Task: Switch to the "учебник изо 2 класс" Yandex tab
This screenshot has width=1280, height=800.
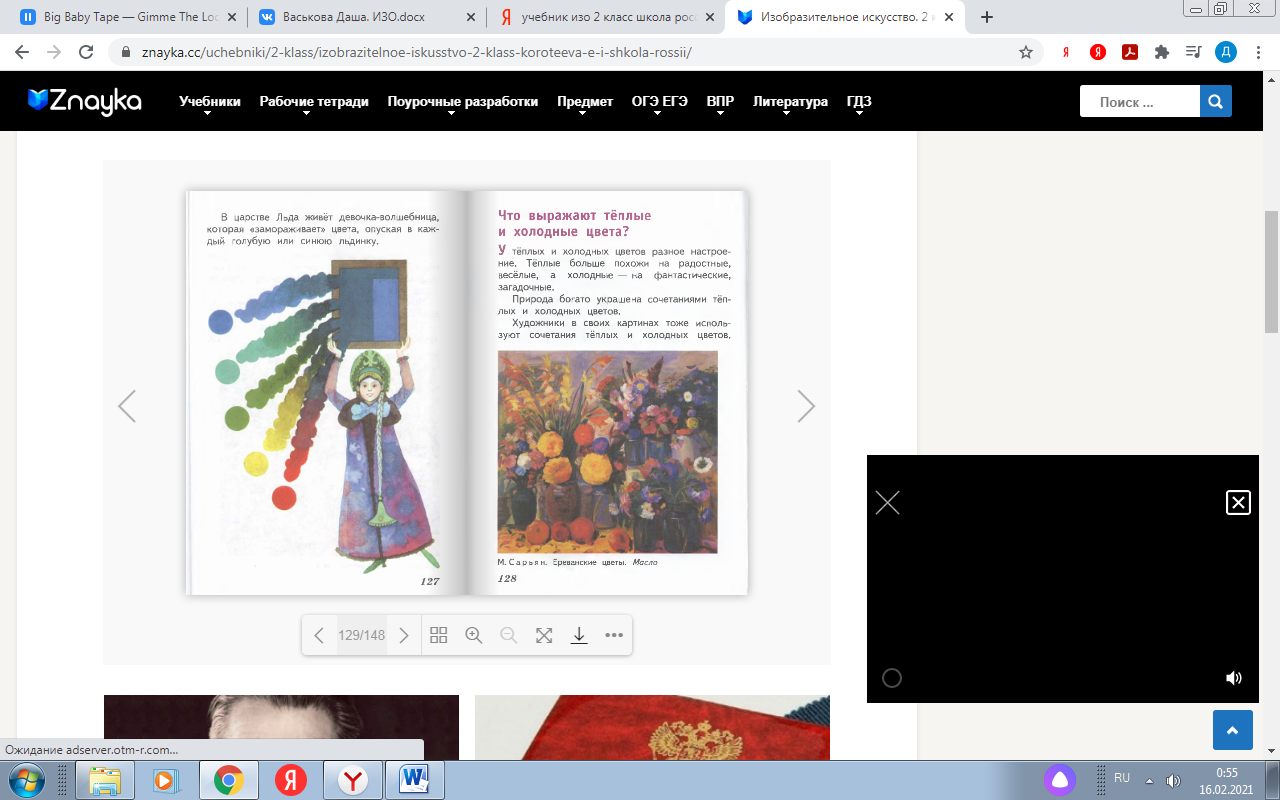Action: coord(605,17)
